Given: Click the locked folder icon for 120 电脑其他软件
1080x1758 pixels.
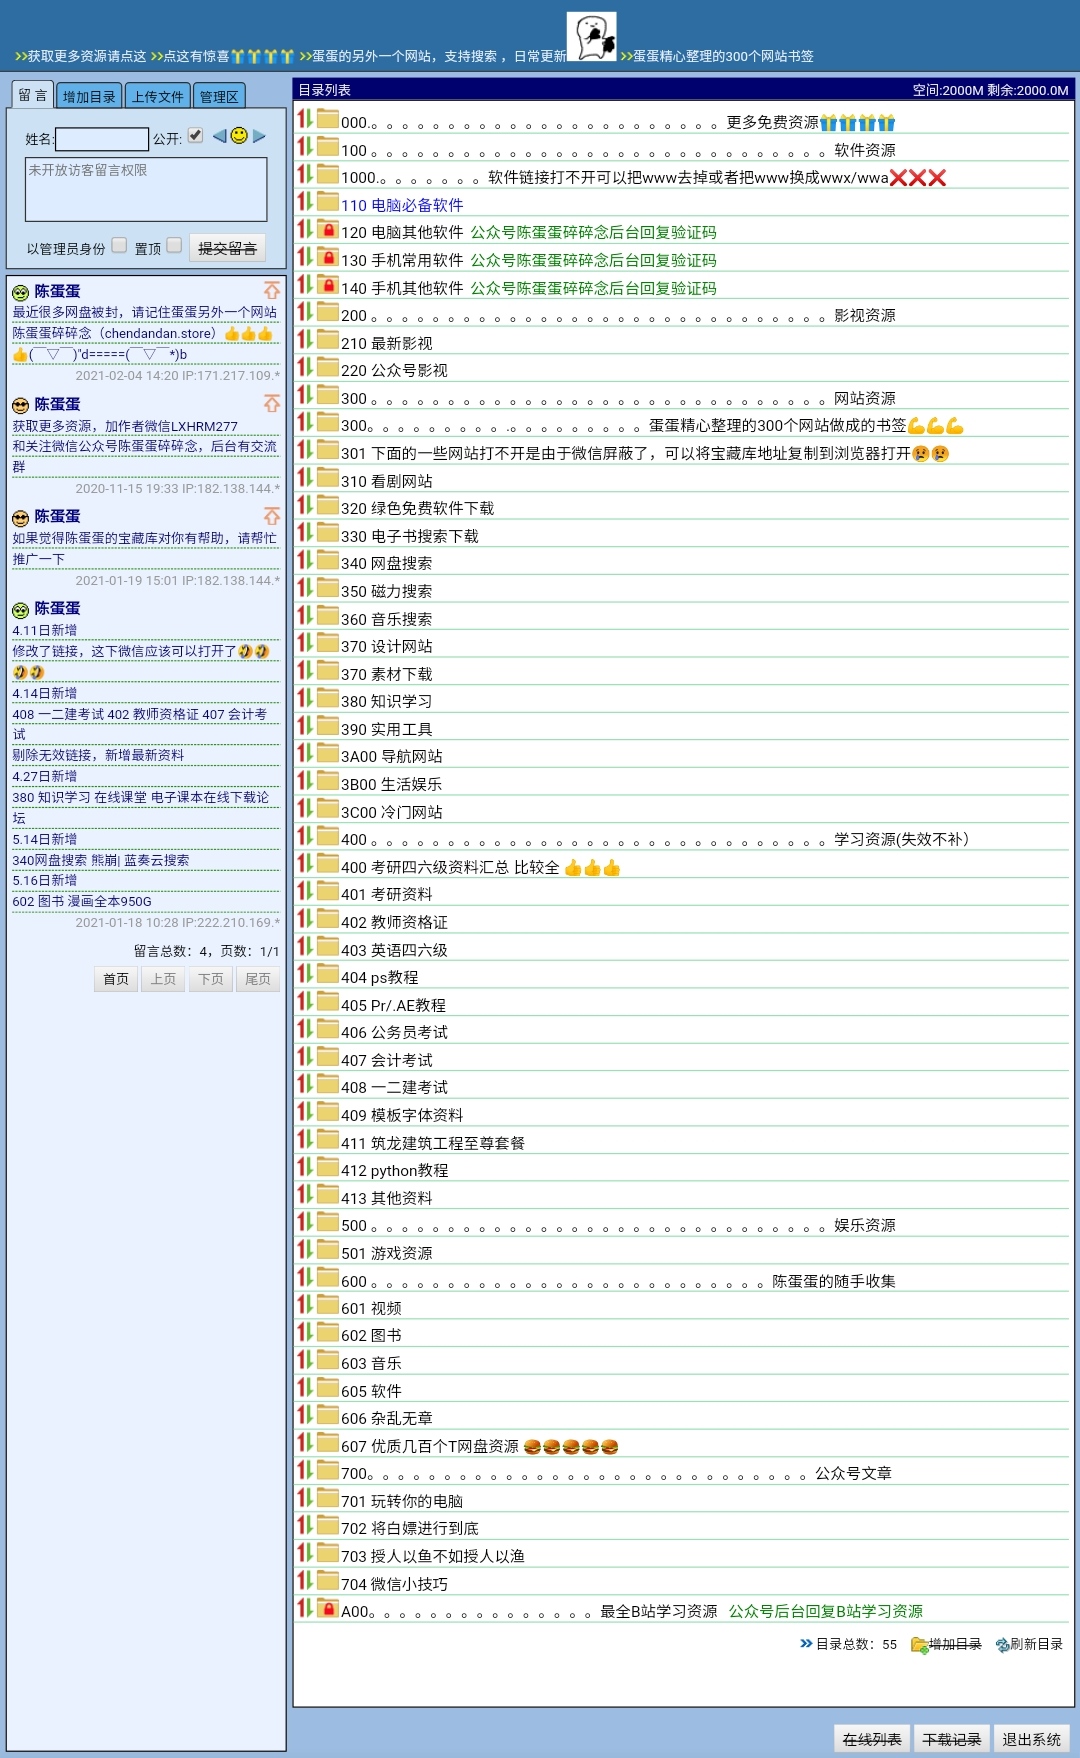Looking at the screenshot, I should [x=328, y=230].
